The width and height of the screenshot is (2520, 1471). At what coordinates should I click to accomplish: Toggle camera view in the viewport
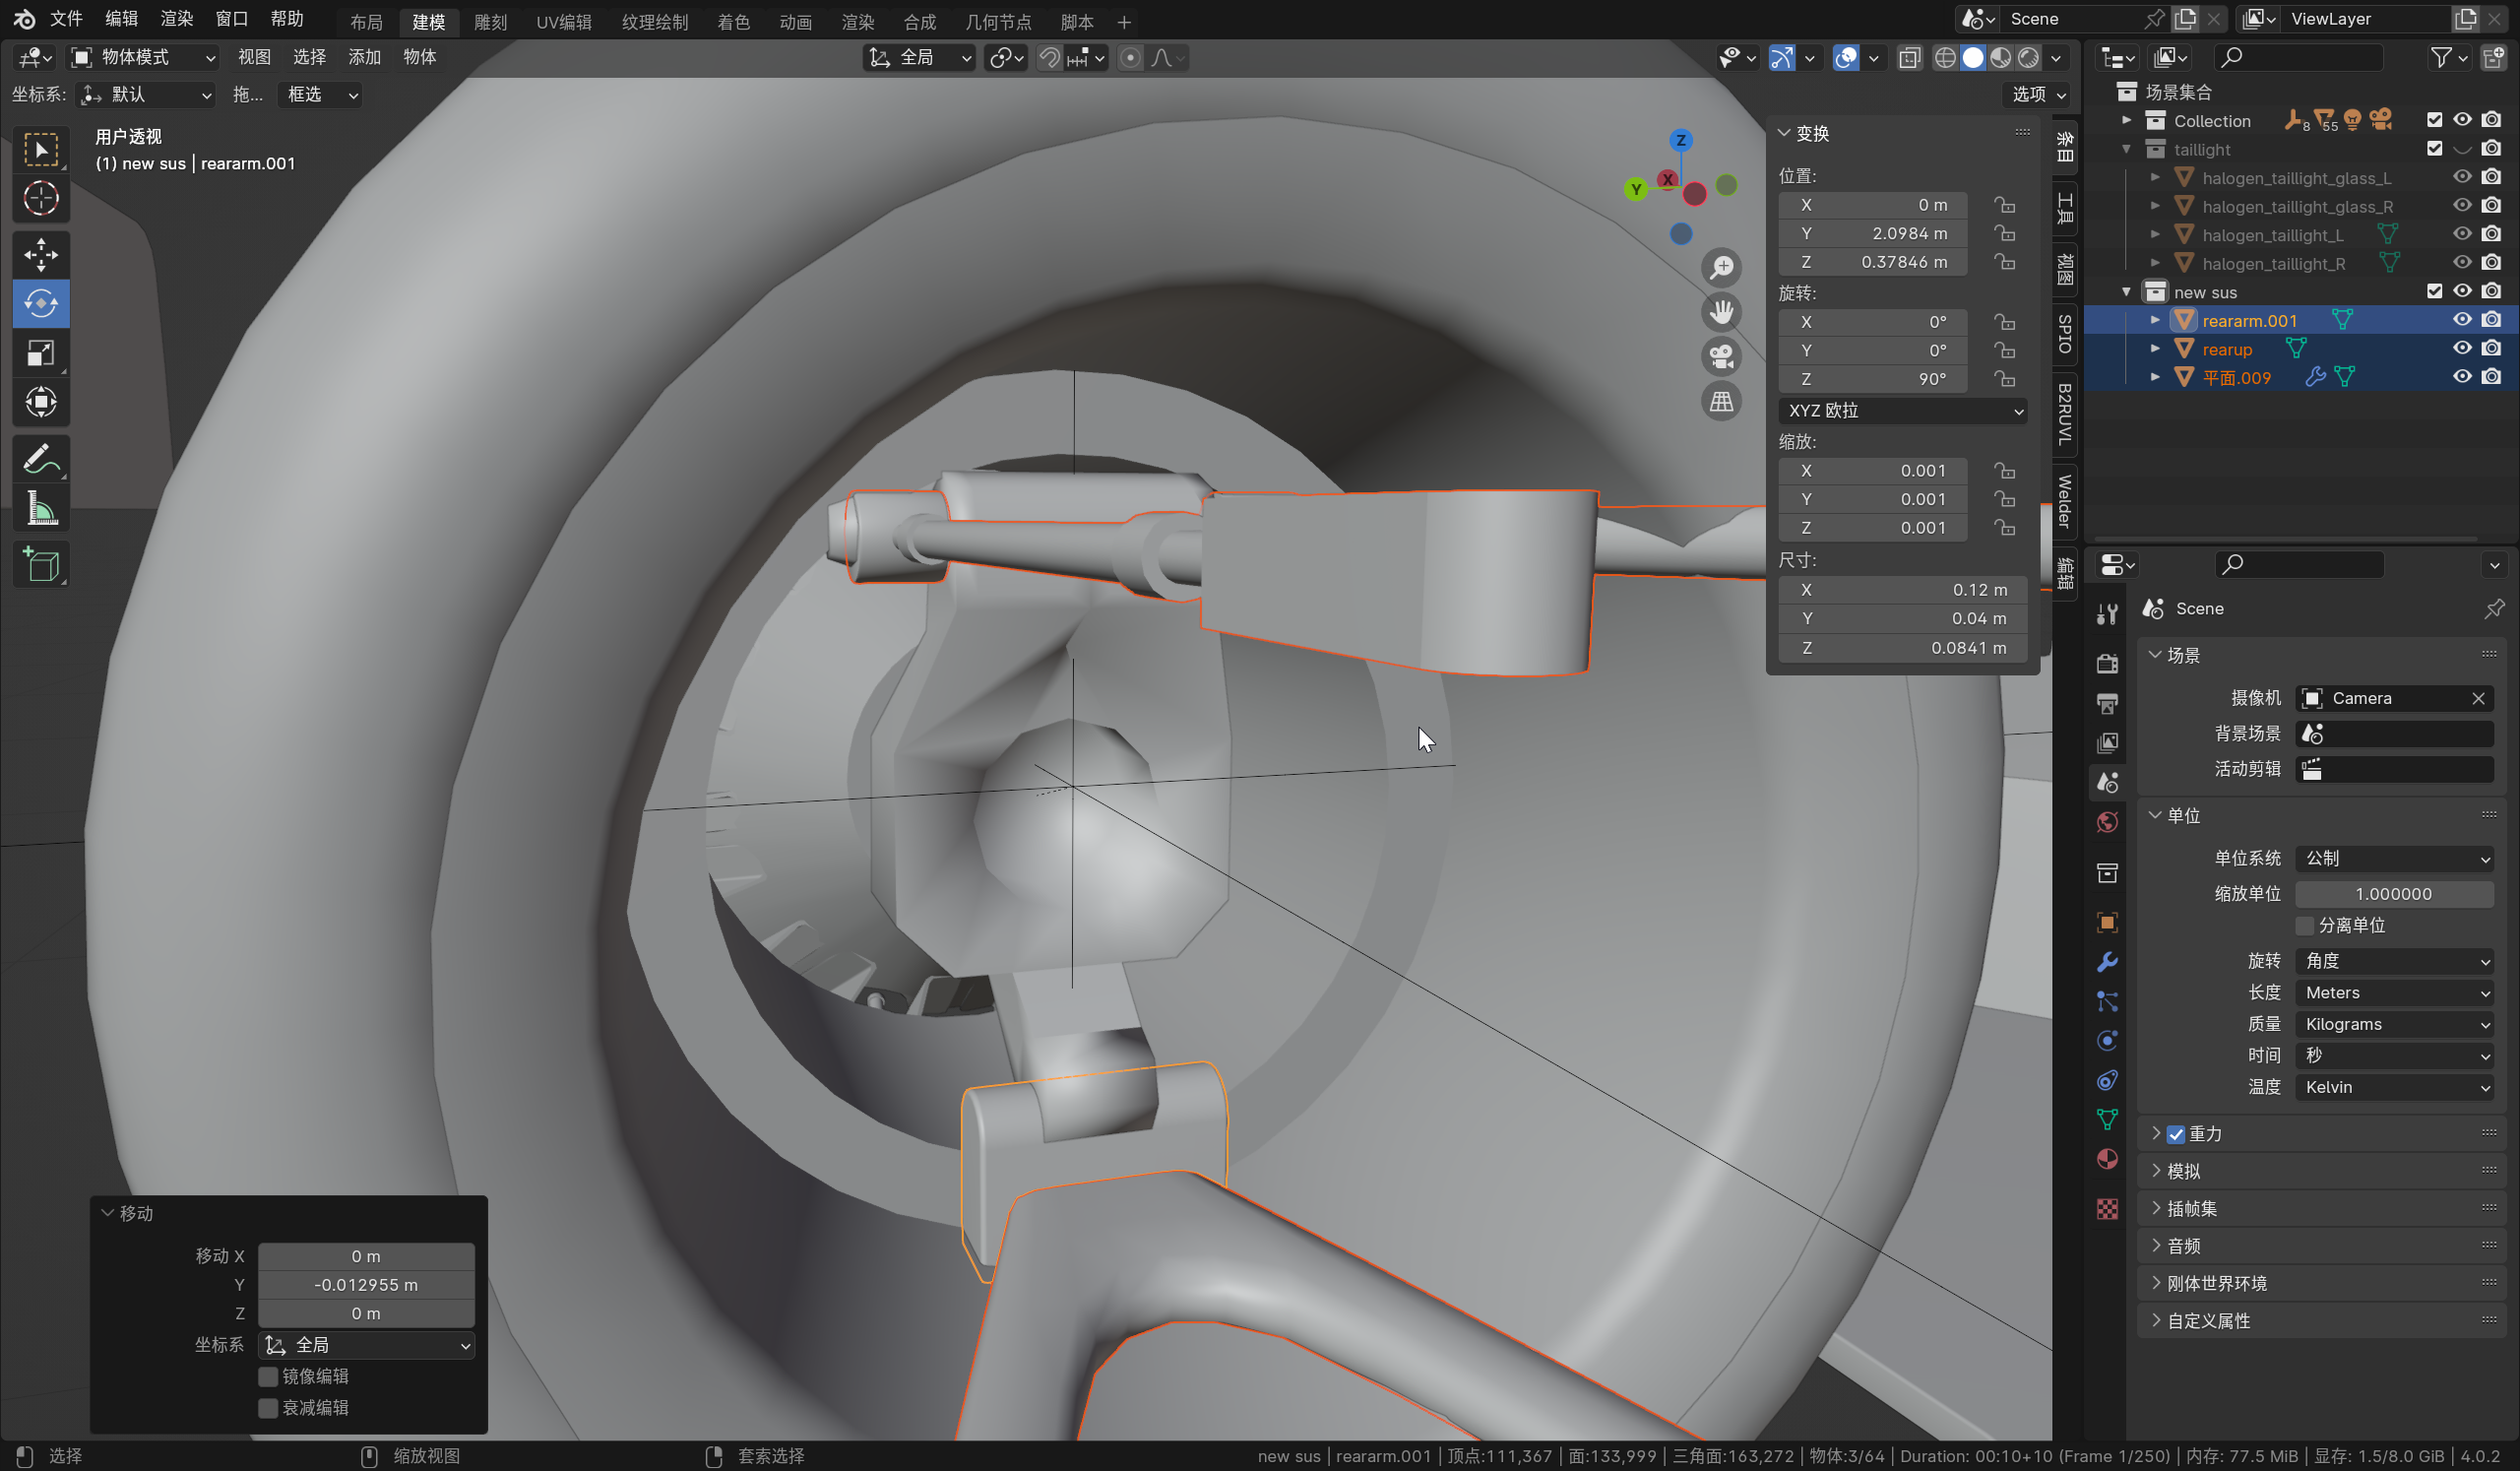[1721, 356]
